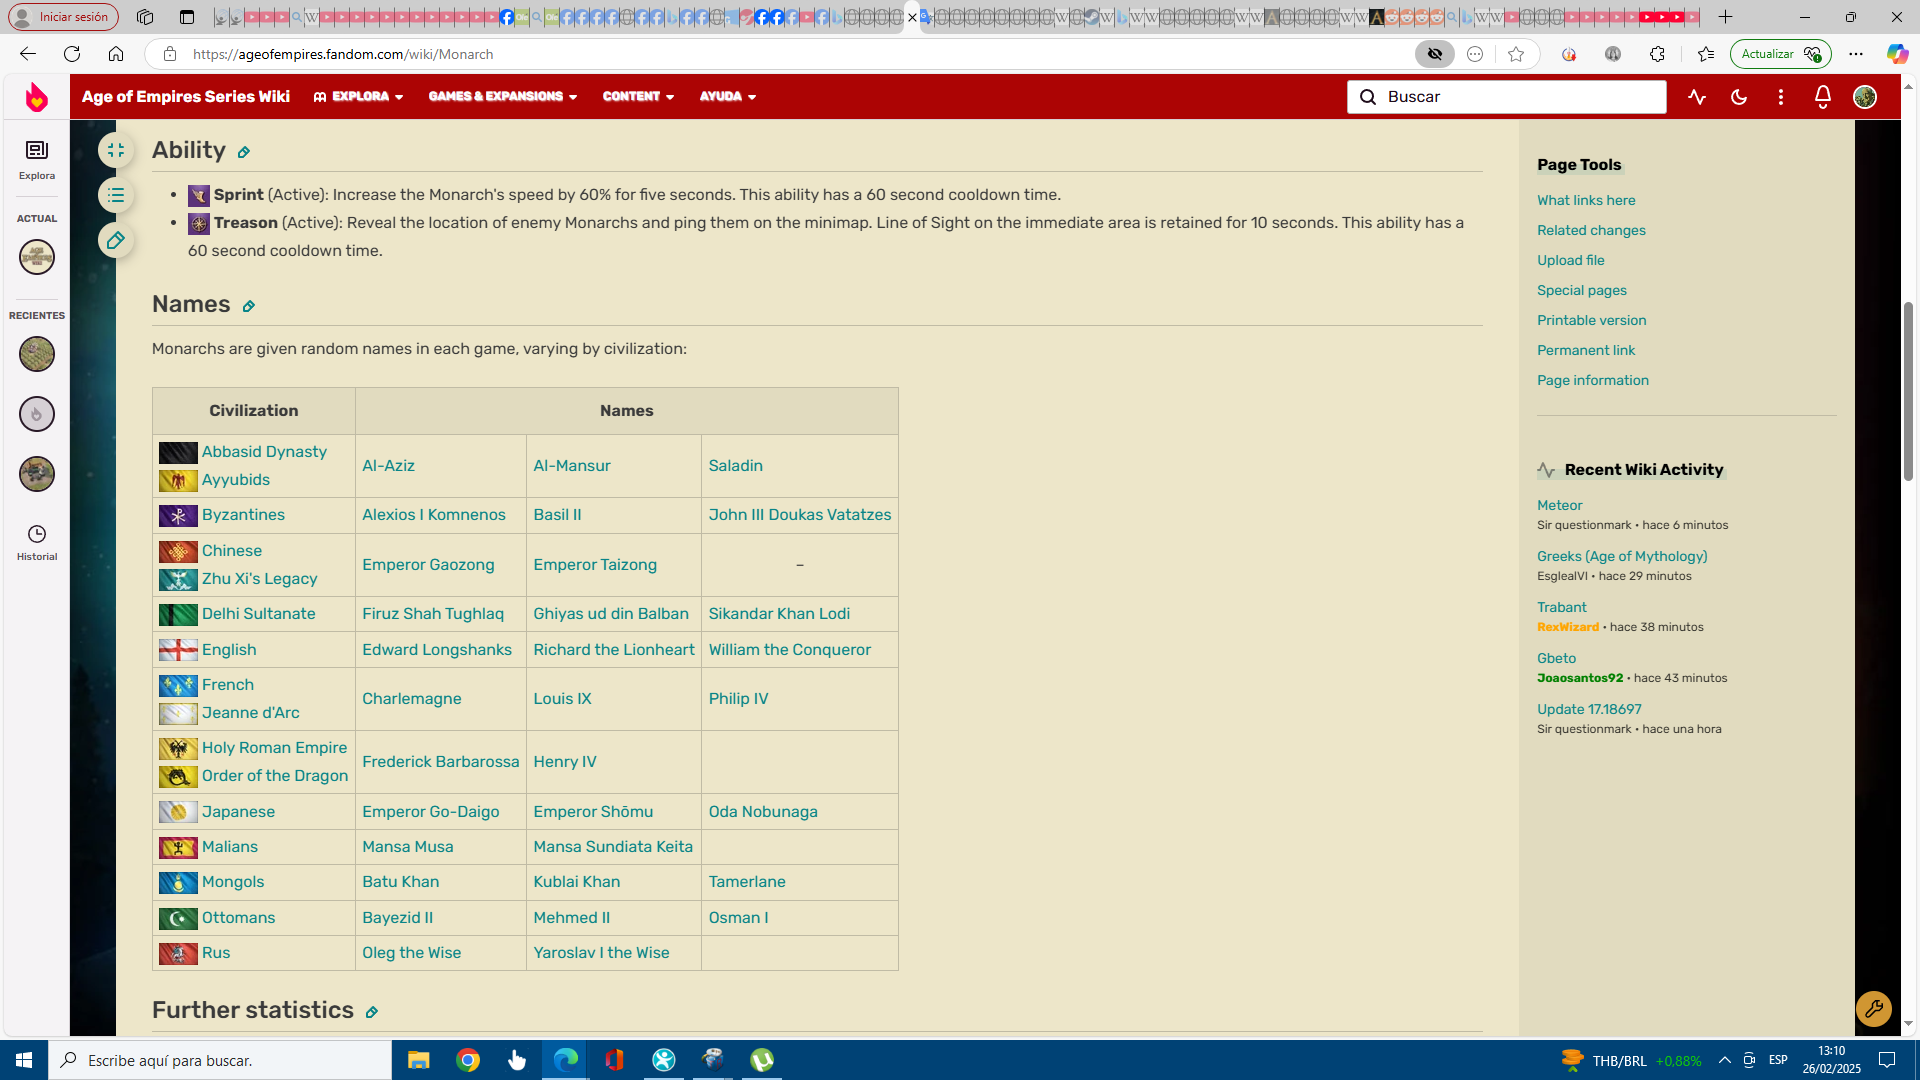Open the current wiki thumbnail under ACTUAL

(37, 257)
